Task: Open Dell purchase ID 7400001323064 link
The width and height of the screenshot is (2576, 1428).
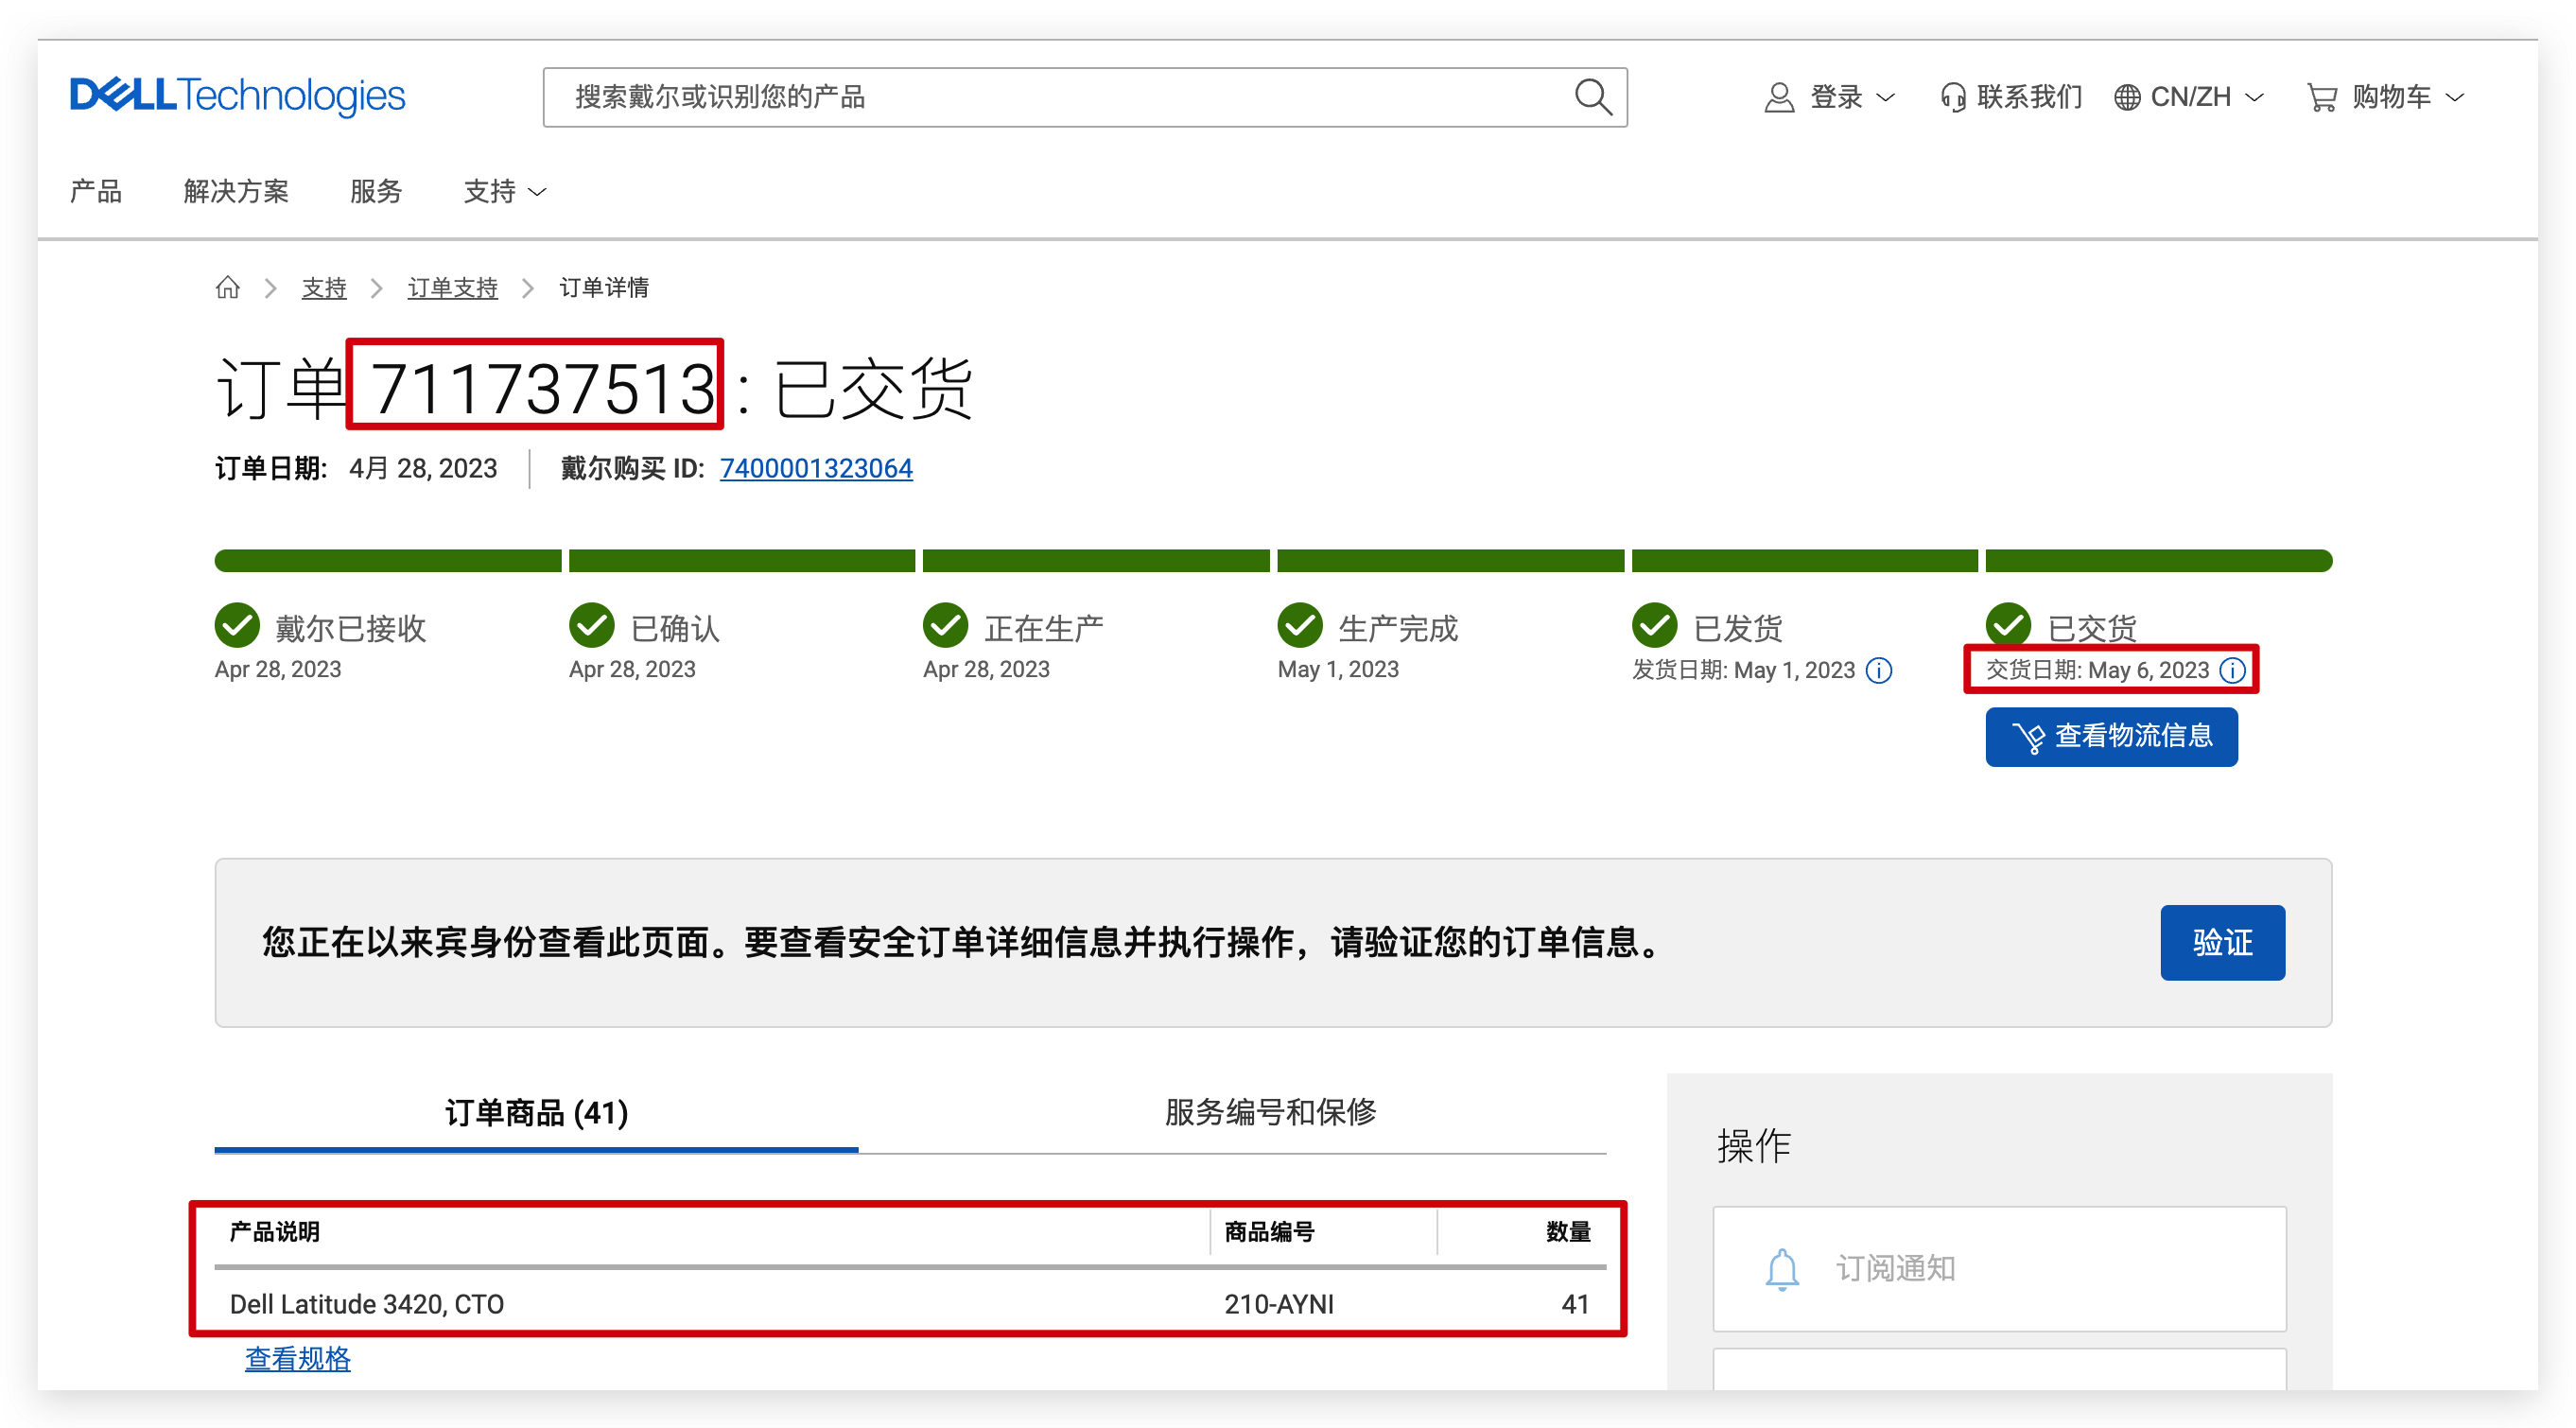Action: [816, 468]
